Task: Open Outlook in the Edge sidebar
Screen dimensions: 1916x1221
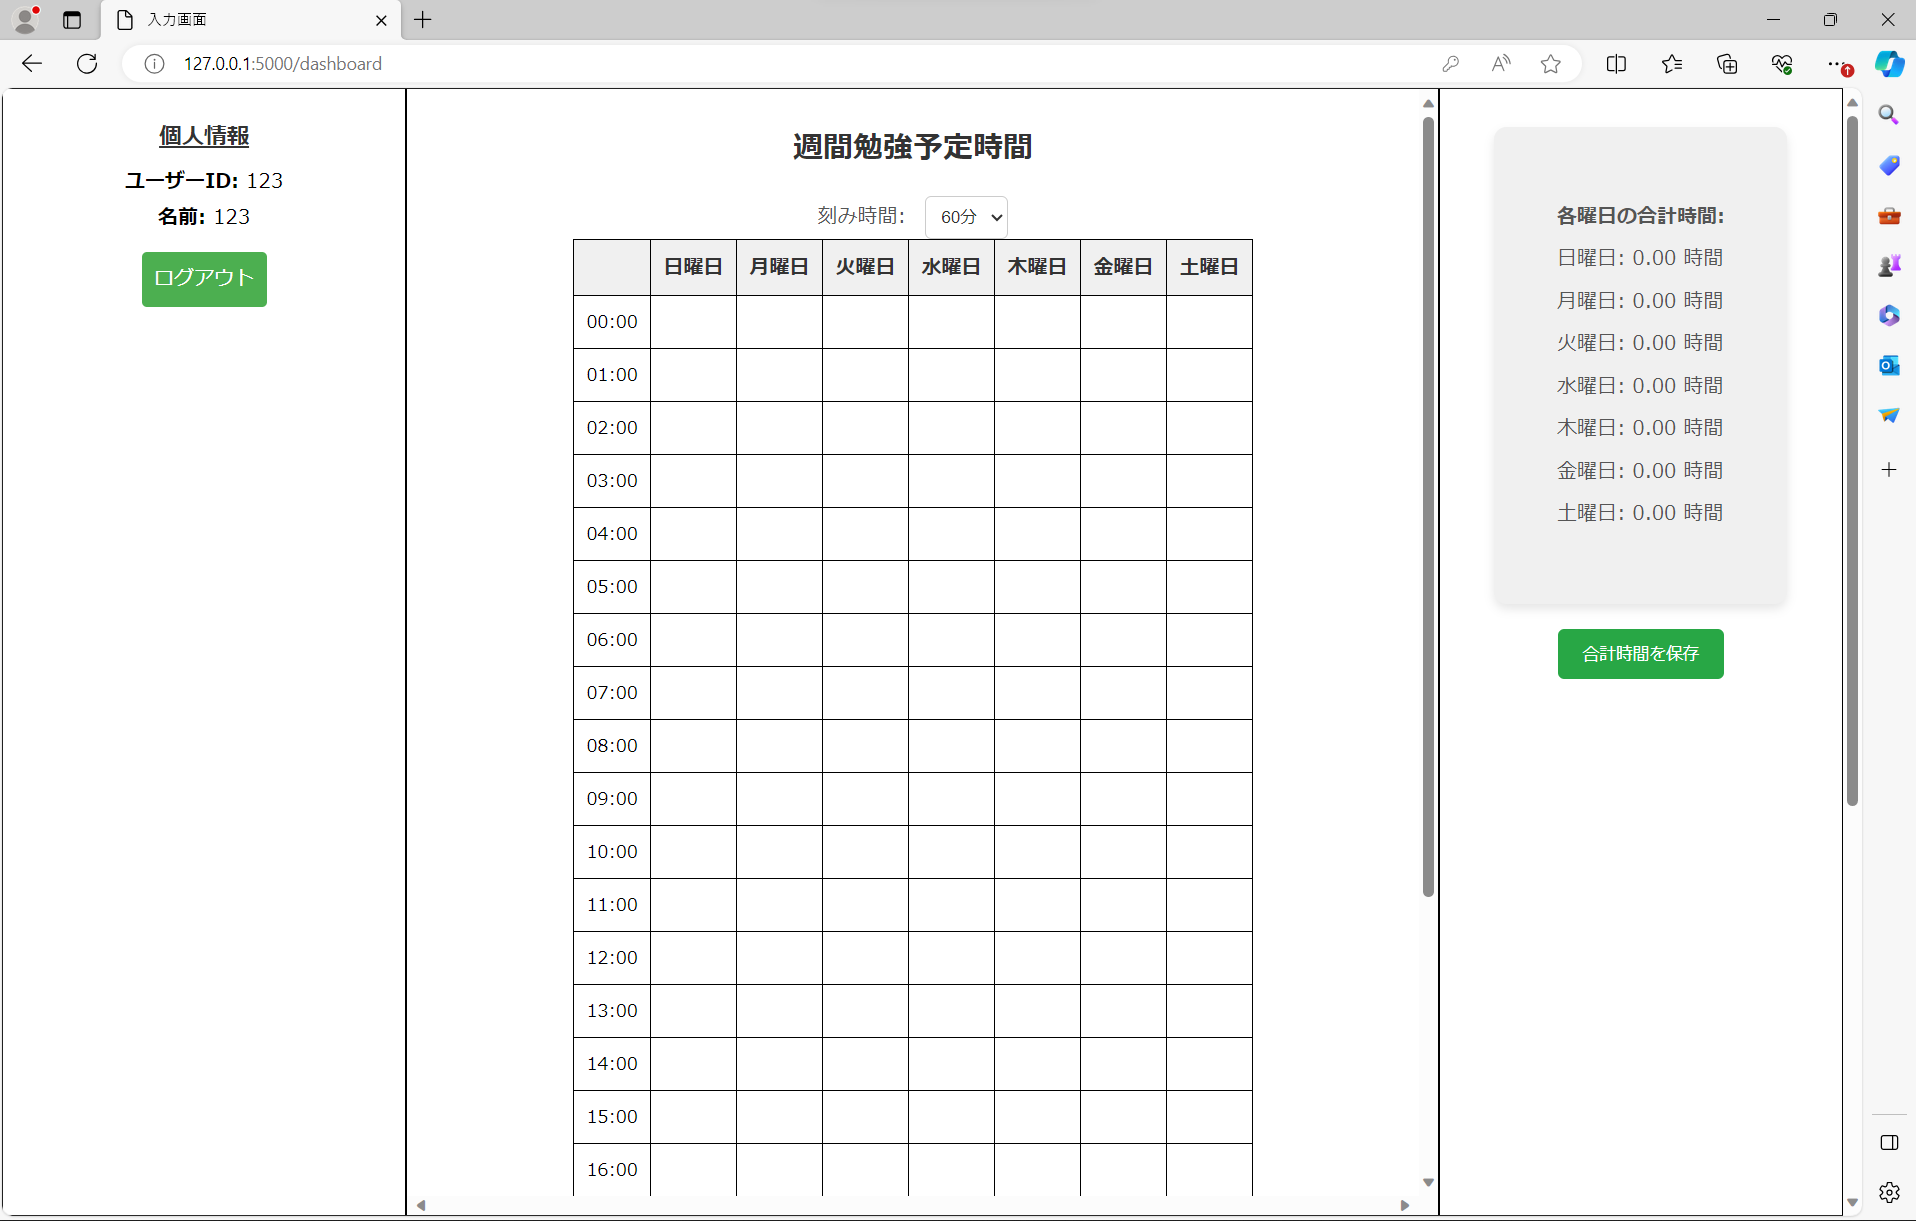Action: coord(1888,366)
